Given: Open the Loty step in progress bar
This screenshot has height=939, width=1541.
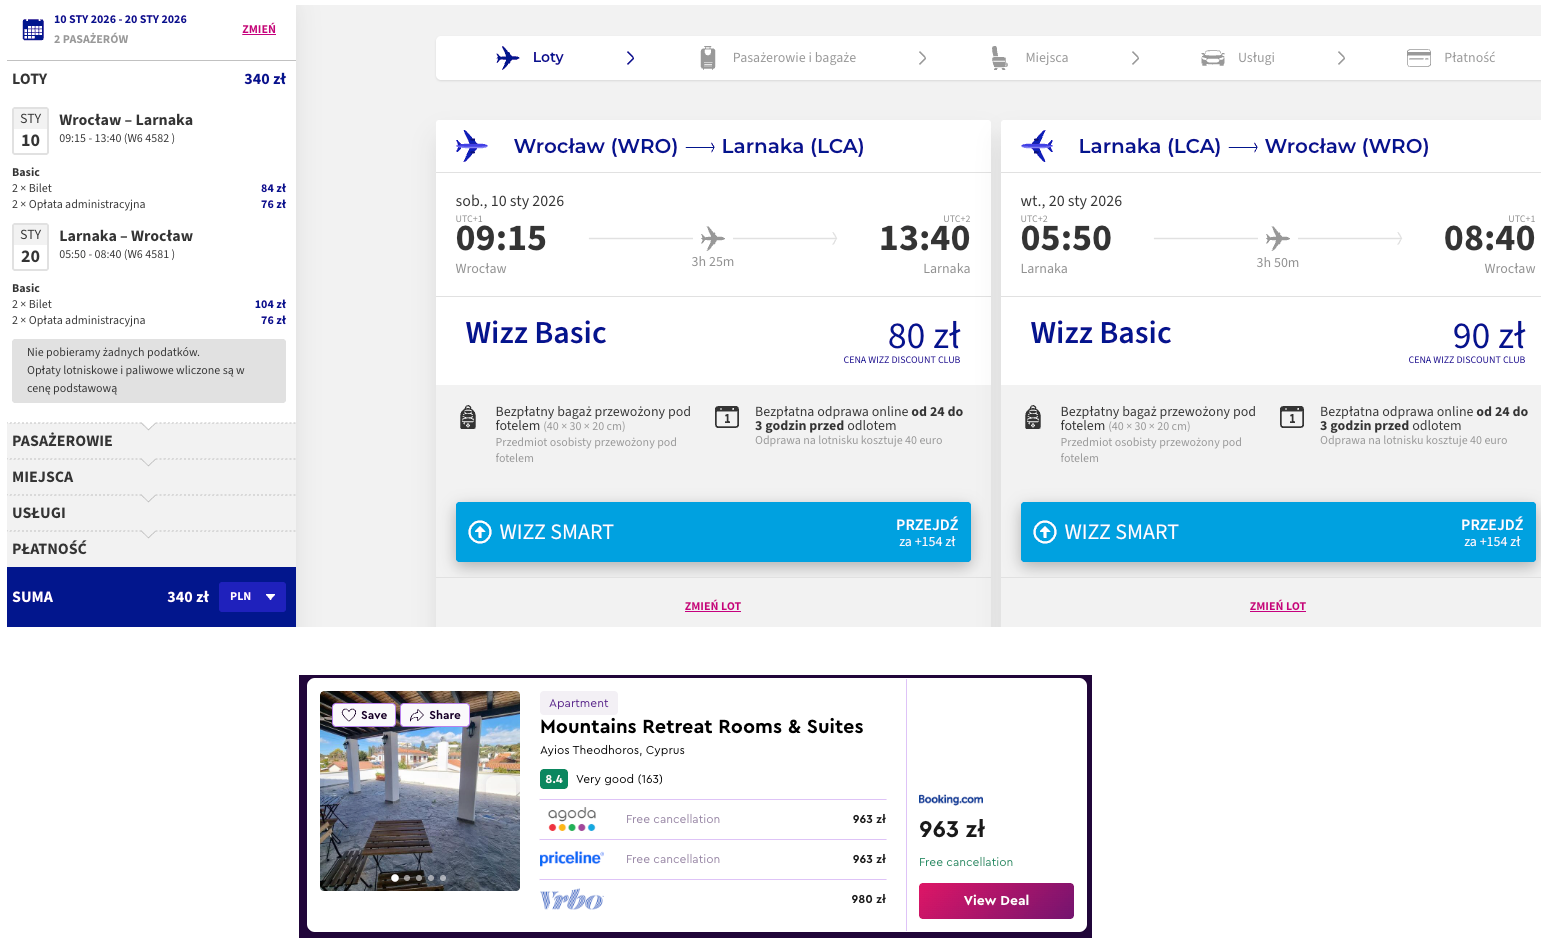Looking at the screenshot, I should 548,58.
